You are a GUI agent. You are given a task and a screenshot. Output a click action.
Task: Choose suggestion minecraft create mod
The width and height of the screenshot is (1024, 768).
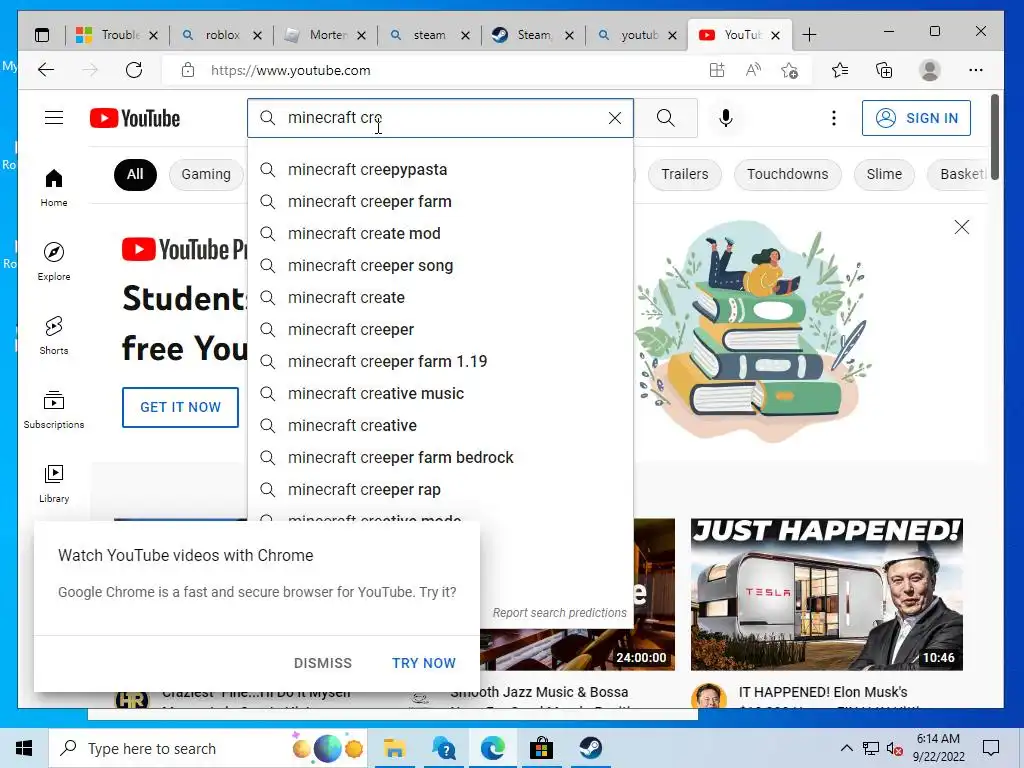[x=440, y=234]
